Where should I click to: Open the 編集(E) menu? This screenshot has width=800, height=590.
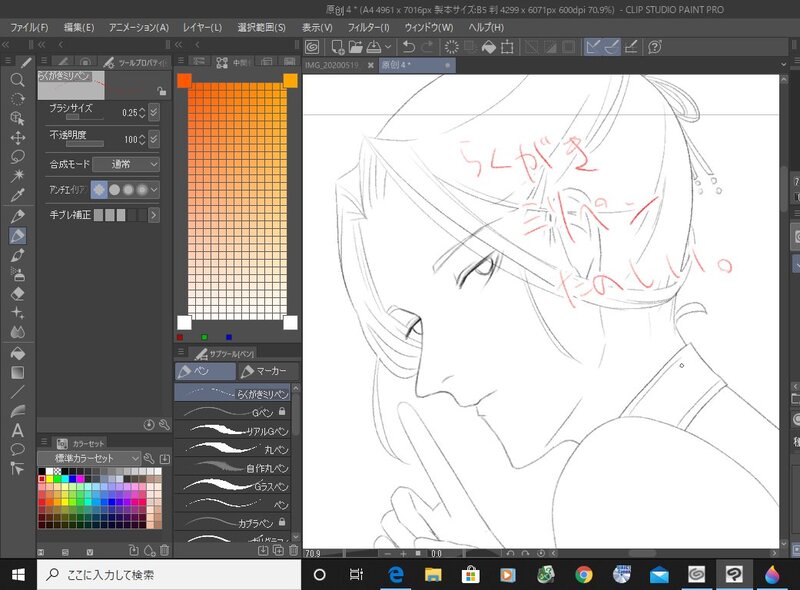(79, 28)
